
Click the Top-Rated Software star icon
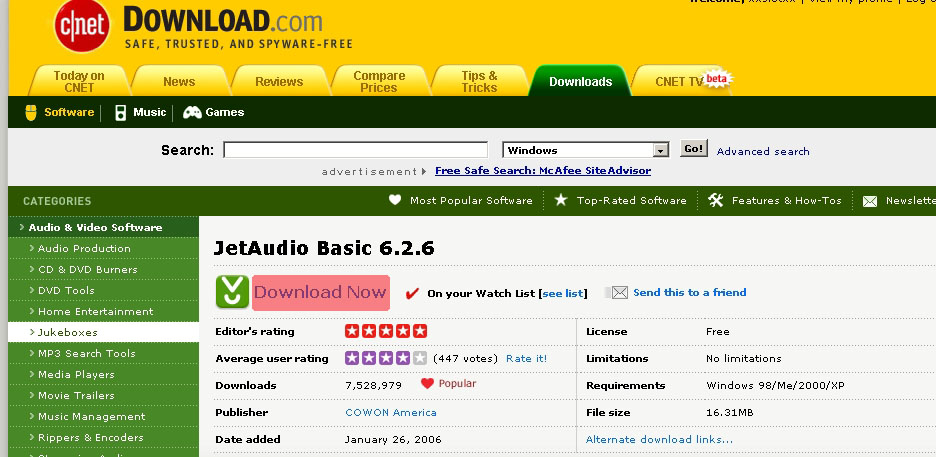point(561,200)
